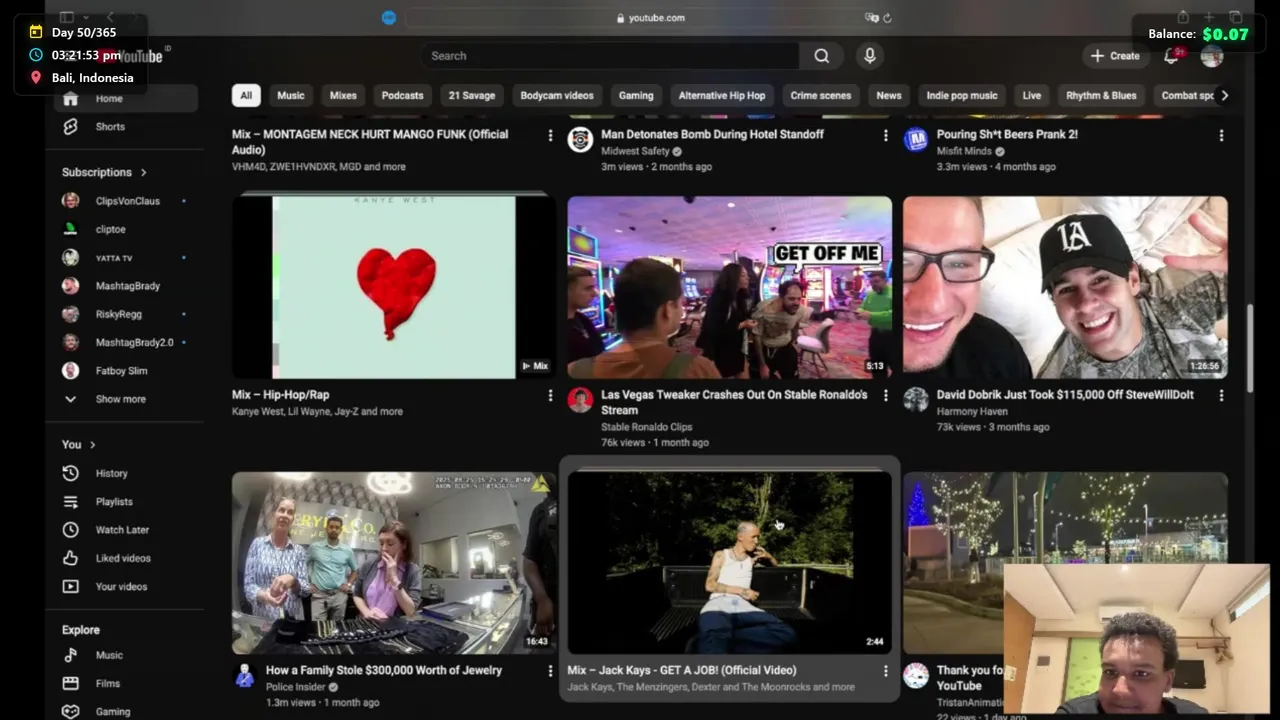Select the All filter chip
This screenshot has height=720, width=1280.
(x=246, y=96)
